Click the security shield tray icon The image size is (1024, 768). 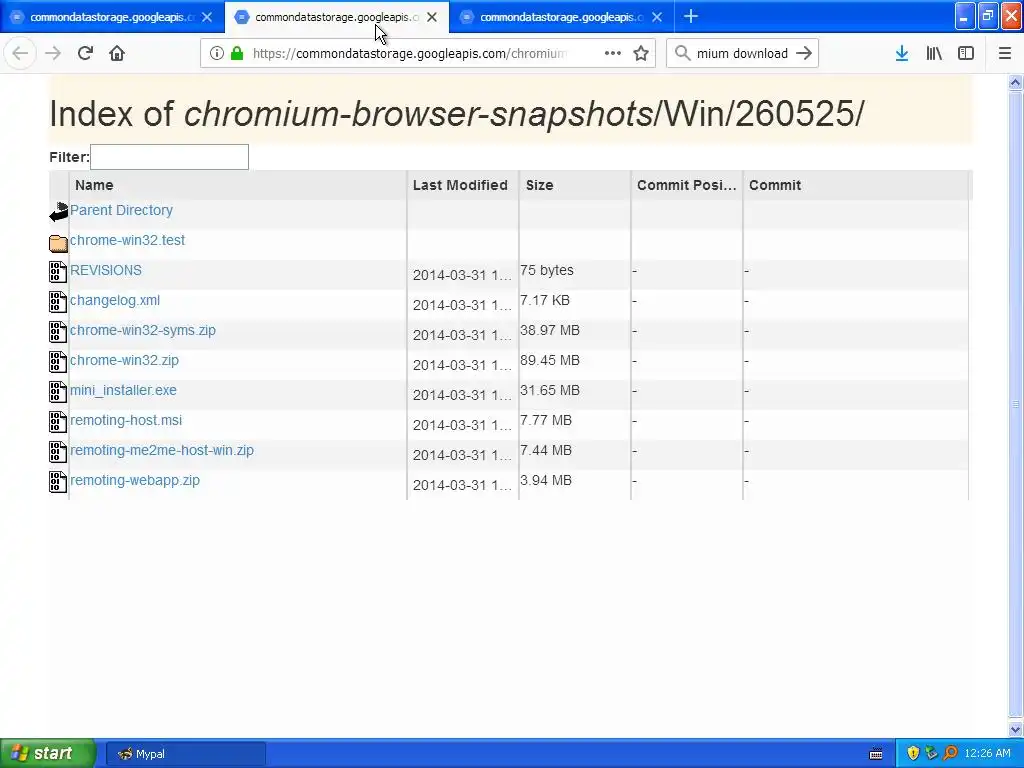click(x=913, y=754)
